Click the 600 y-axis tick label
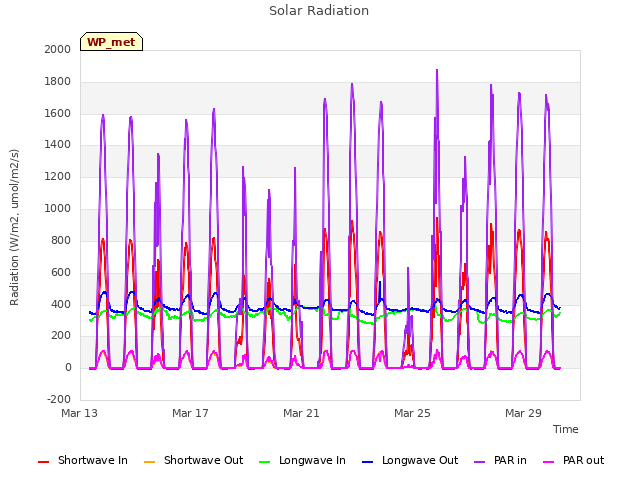The image size is (640, 480). (x=61, y=273)
